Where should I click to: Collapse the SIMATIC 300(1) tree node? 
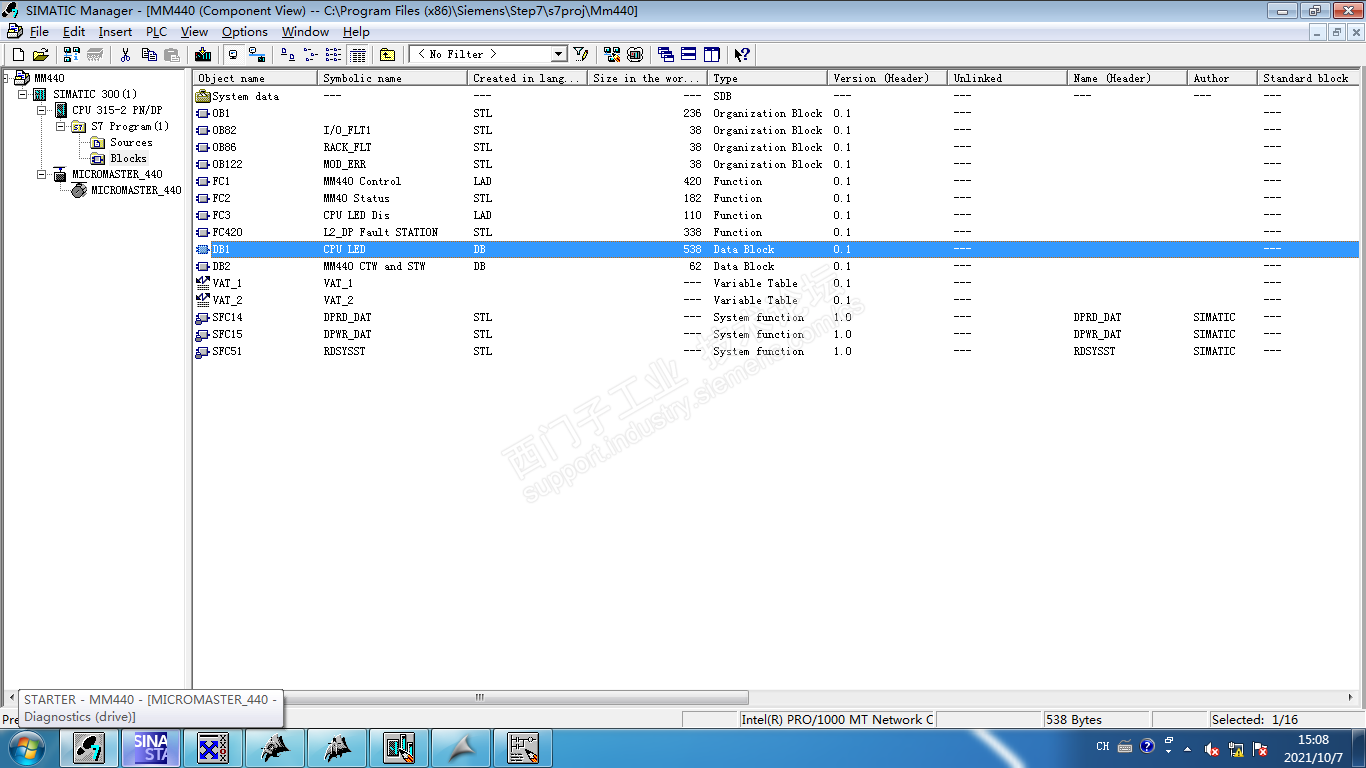(x=24, y=94)
